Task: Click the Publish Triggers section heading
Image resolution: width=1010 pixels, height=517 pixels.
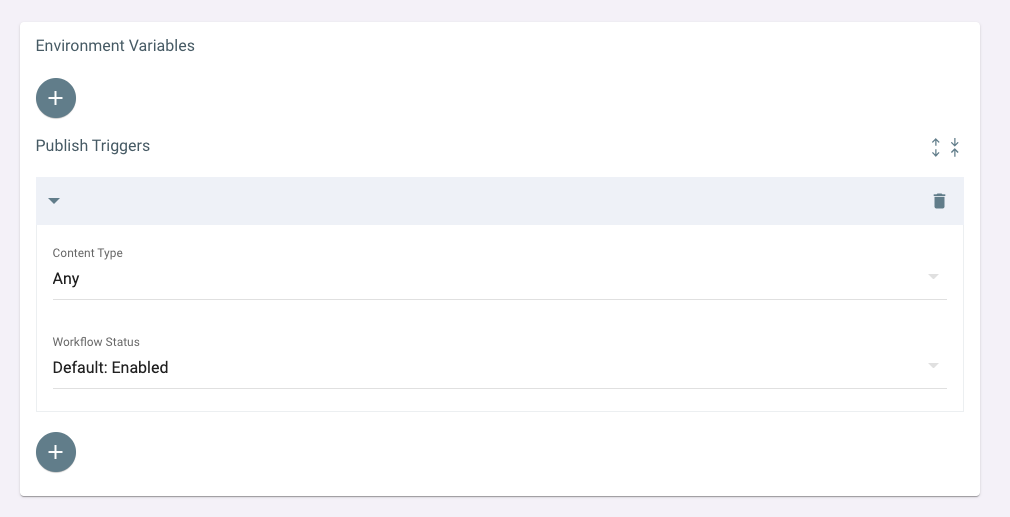Action: 93,146
